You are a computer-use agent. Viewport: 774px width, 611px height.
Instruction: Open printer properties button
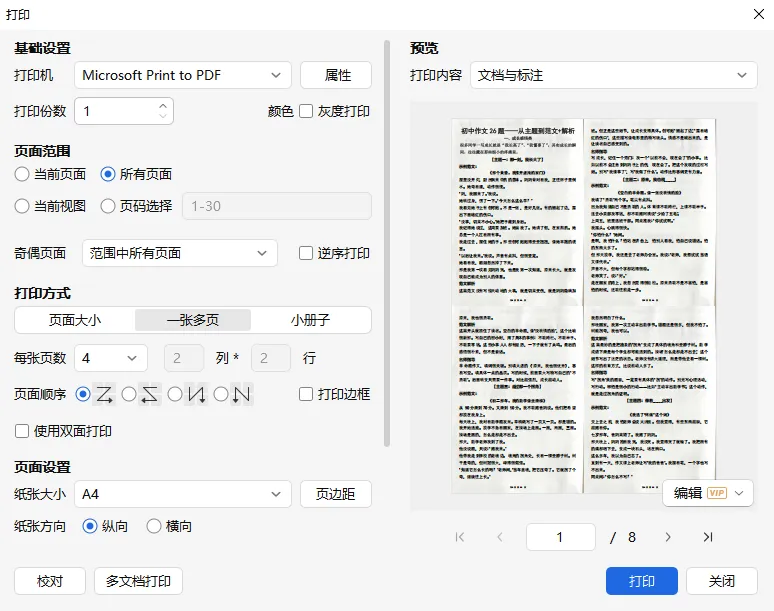pyautogui.click(x=336, y=75)
